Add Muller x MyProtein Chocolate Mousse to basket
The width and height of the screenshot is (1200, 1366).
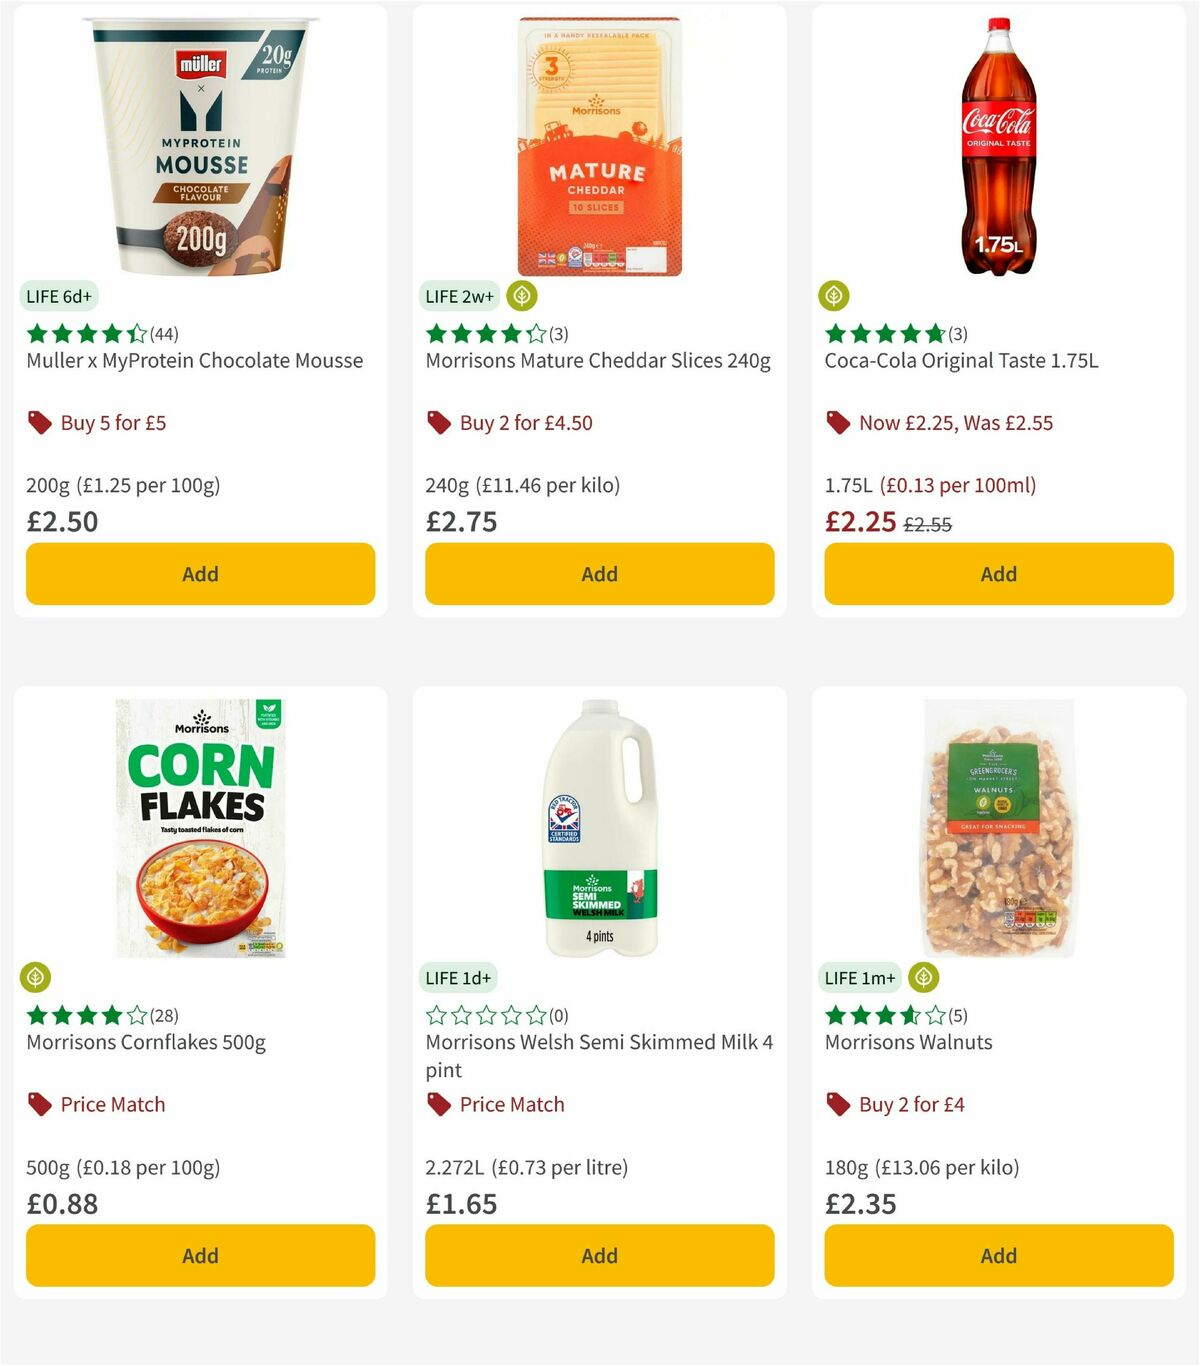tap(200, 574)
